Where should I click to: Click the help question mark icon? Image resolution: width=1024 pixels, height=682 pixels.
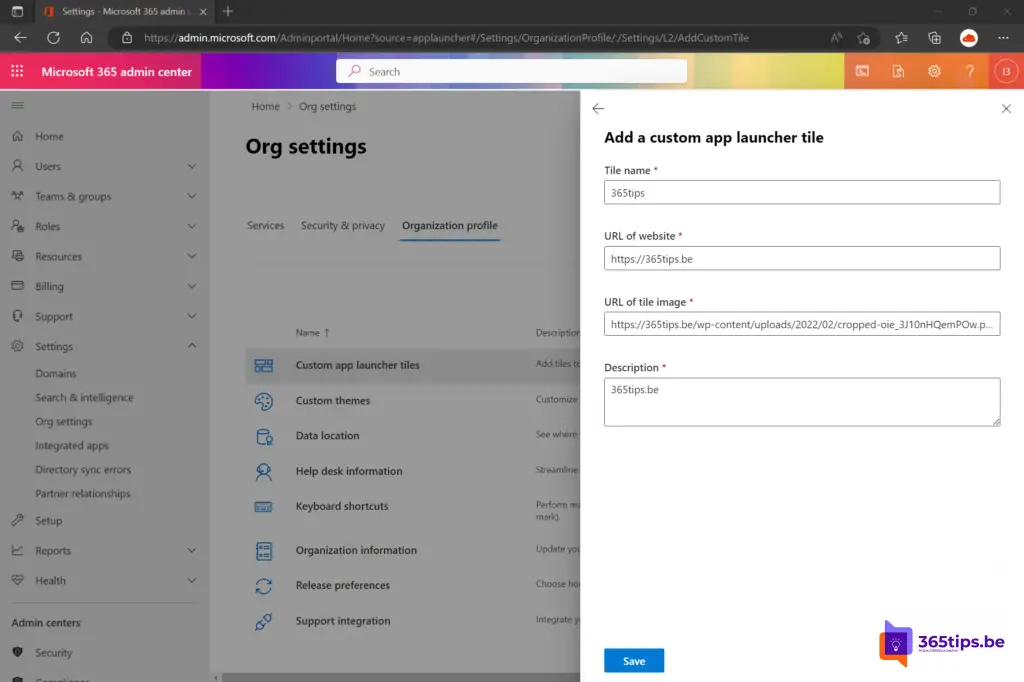[970, 71]
